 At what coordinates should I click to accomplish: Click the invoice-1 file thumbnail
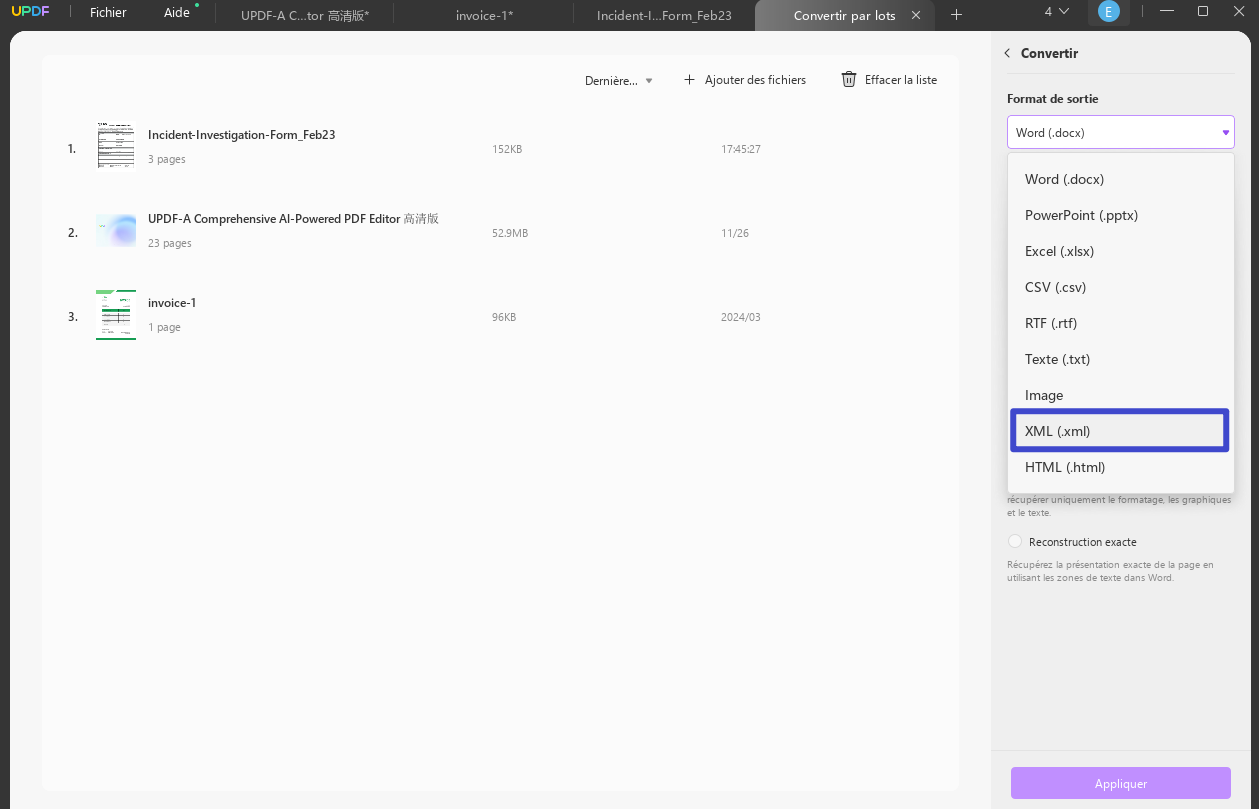click(115, 314)
